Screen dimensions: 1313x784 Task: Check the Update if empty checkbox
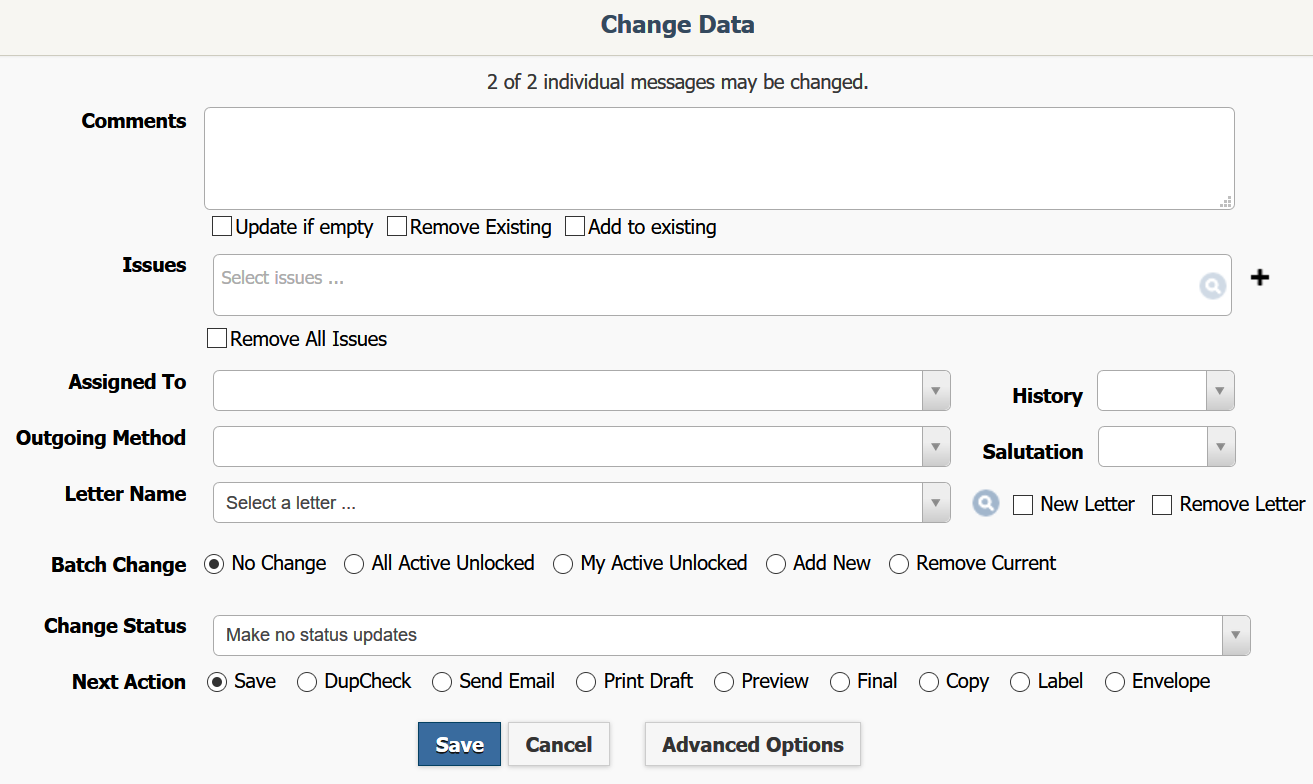coord(222,227)
